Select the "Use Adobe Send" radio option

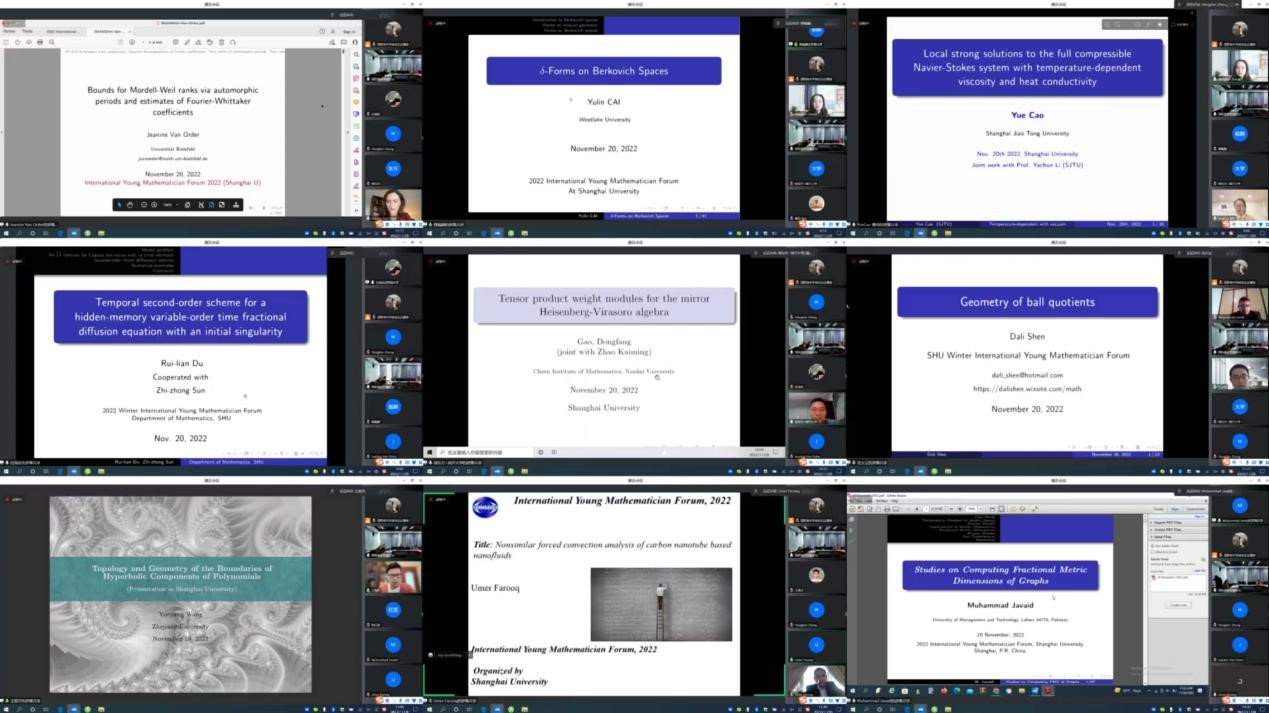1154,545
